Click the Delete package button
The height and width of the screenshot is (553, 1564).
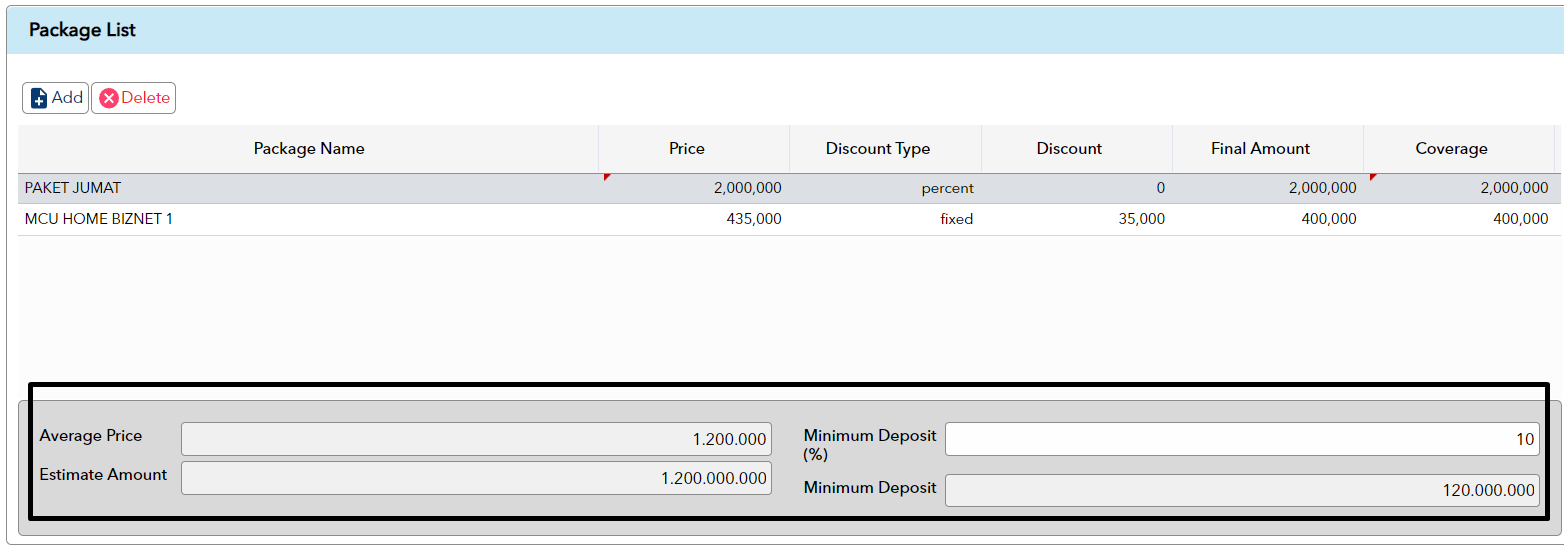coord(134,98)
